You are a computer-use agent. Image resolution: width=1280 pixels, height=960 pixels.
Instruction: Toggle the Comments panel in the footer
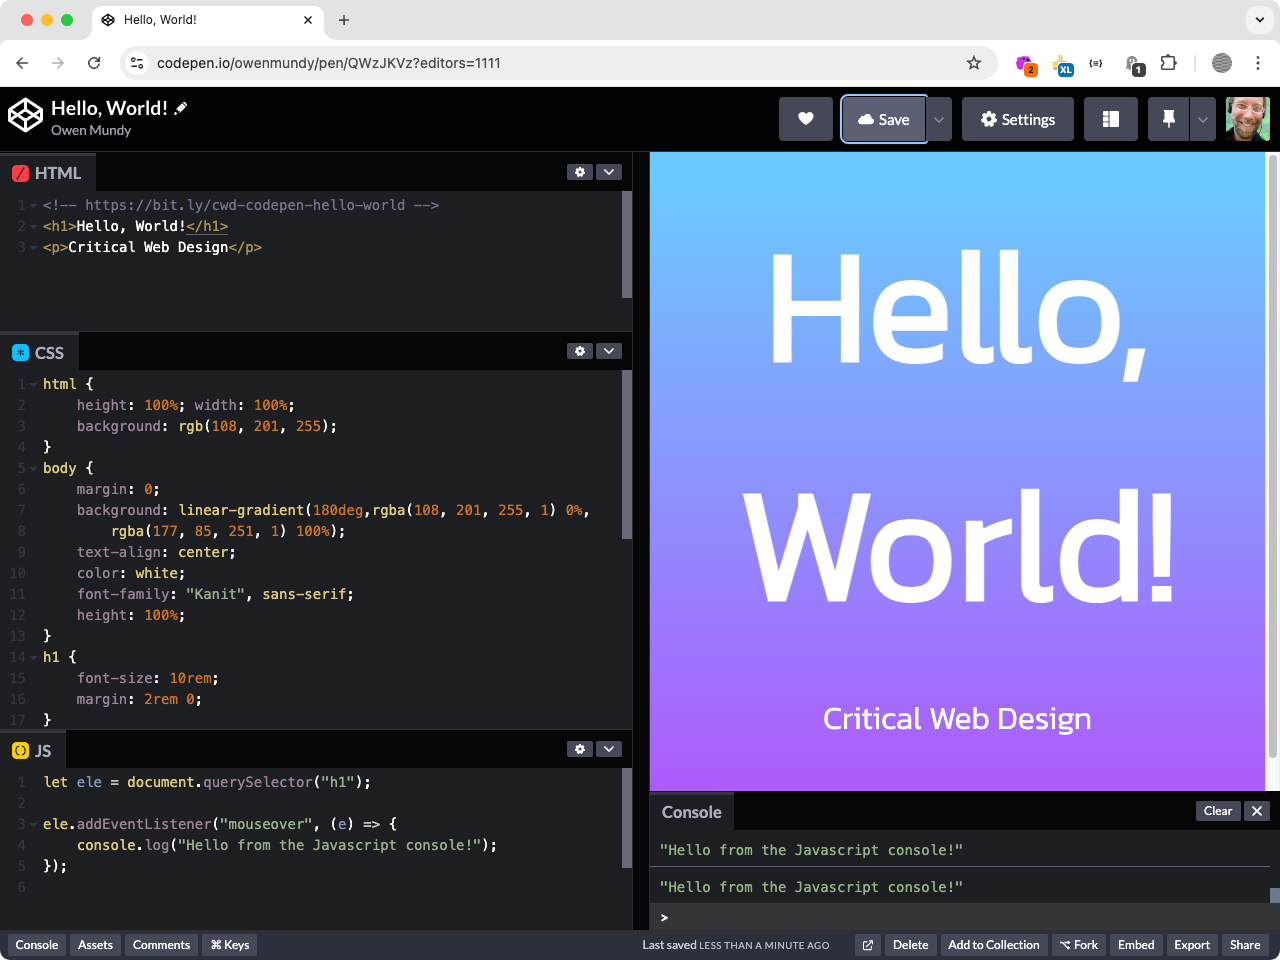pos(161,945)
